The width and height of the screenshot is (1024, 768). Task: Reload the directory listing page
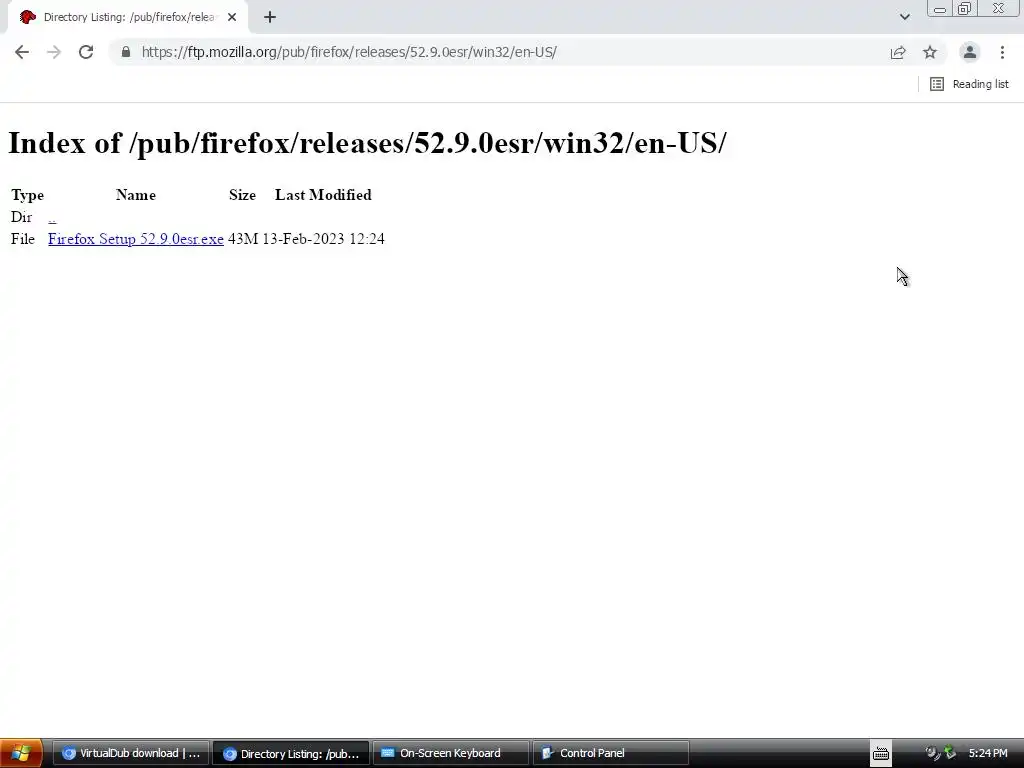point(86,52)
